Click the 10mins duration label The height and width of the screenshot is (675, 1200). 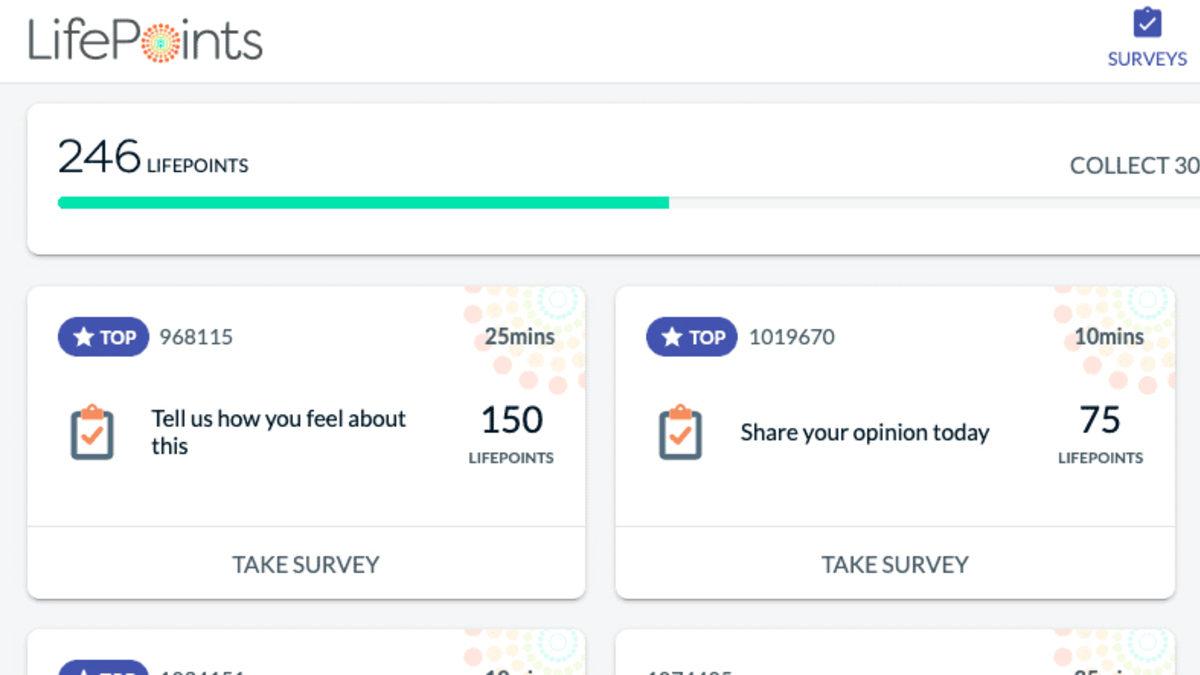click(1109, 337)
